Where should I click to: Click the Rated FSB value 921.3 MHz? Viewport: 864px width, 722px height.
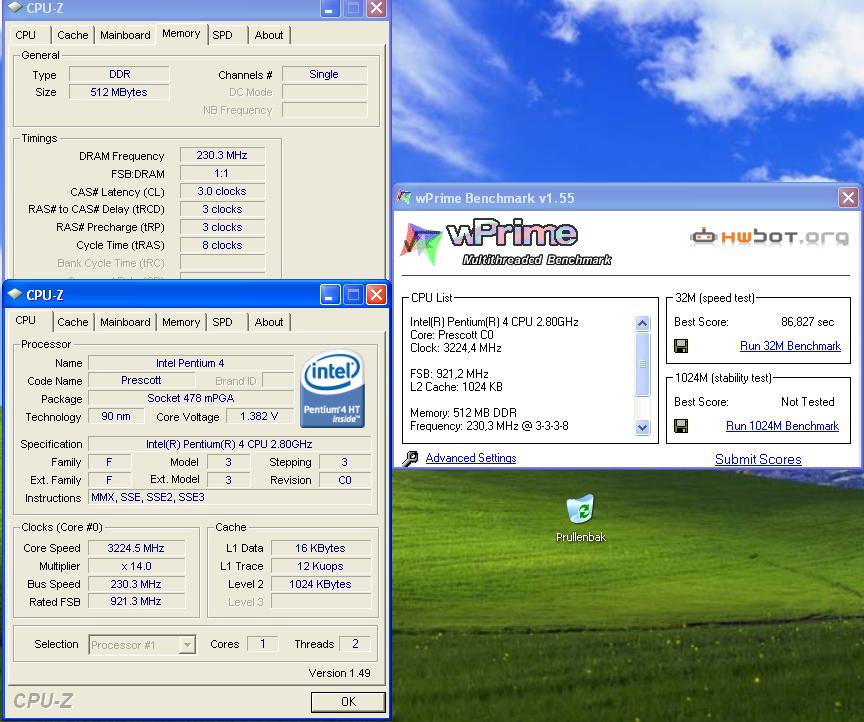pos(136,601)
